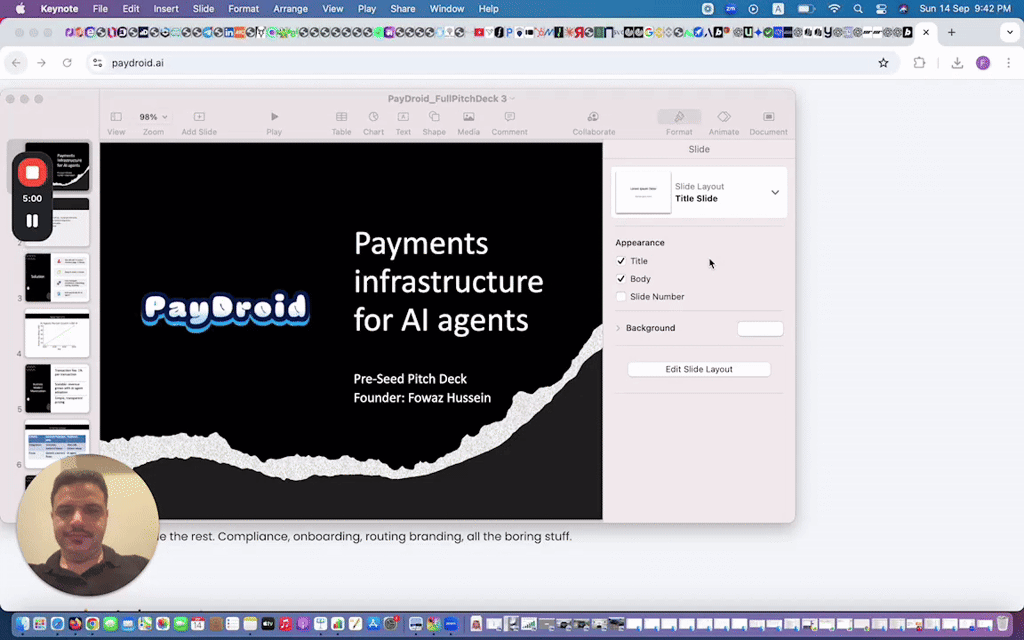The height and width of the screenshot is (640, 1024).
Task: Insert a Chart from the toolbar
Action: (373, 123)
